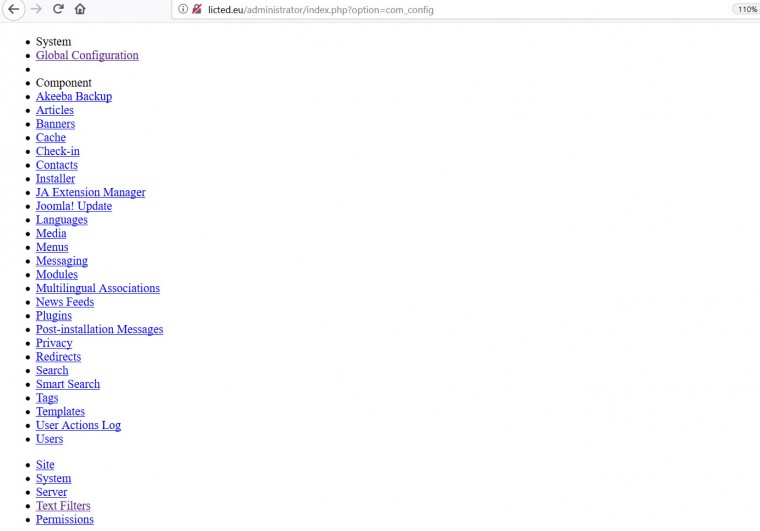Image resolution: width=760 pixels, height=531 pixels.
Task: Open the Smart Search link
Action: coord(68,384)
